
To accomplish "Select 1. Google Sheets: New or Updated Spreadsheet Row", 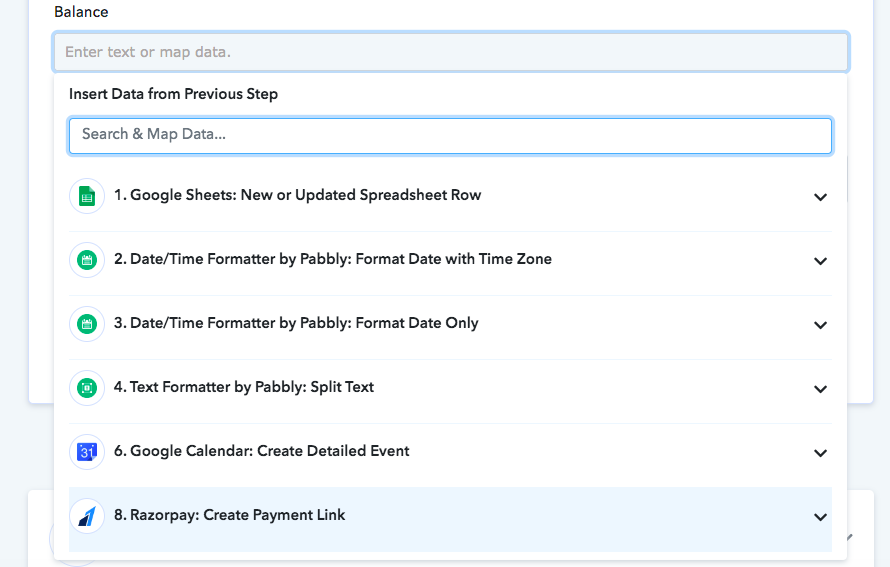I will (x=450, y=196).
